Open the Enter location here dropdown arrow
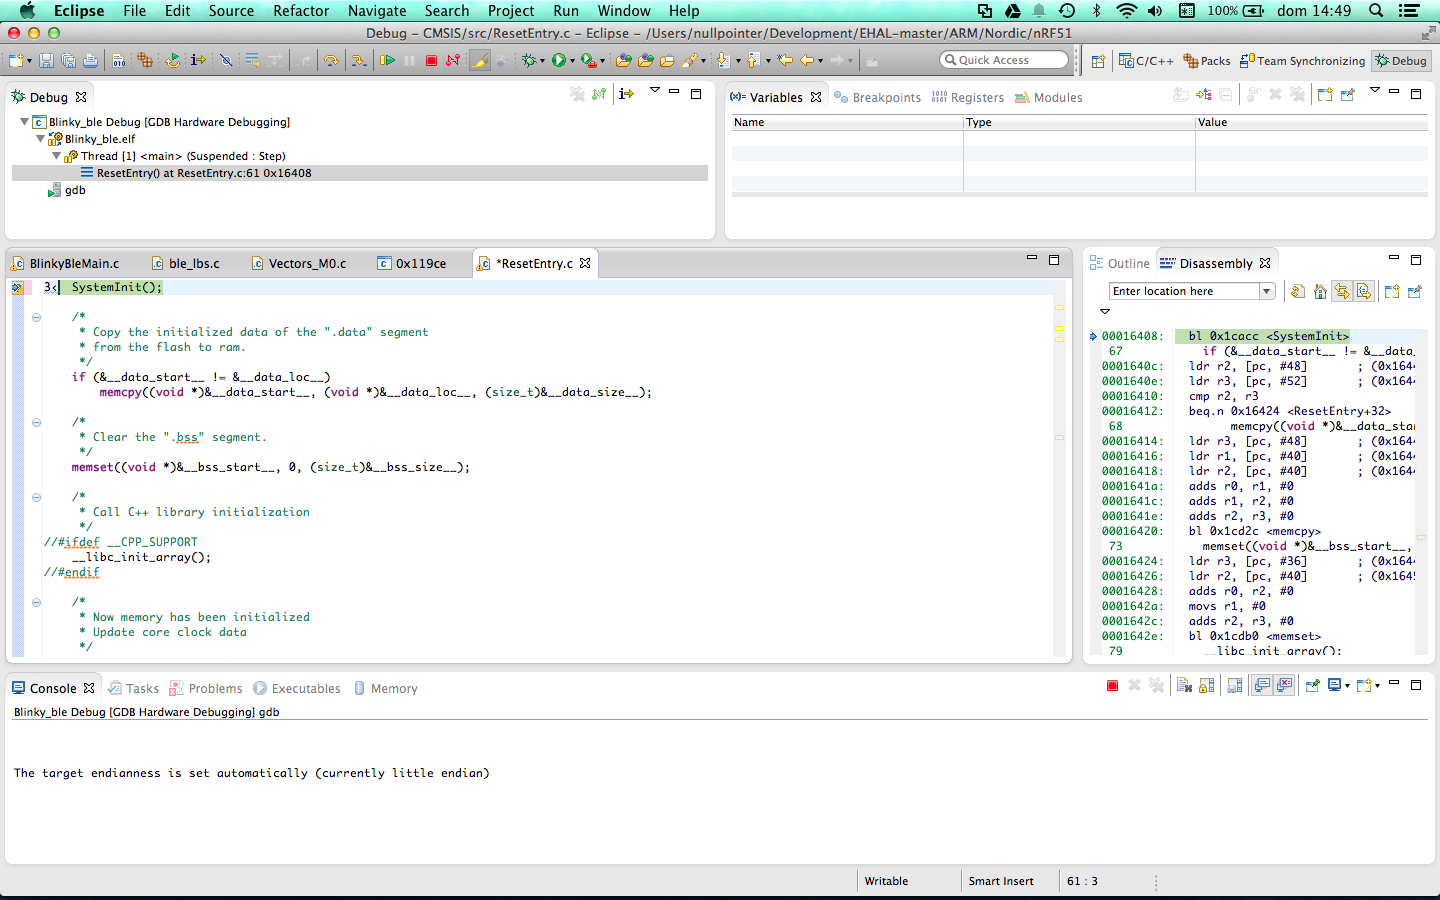Screen dimensions: 1440x900 1266,291
